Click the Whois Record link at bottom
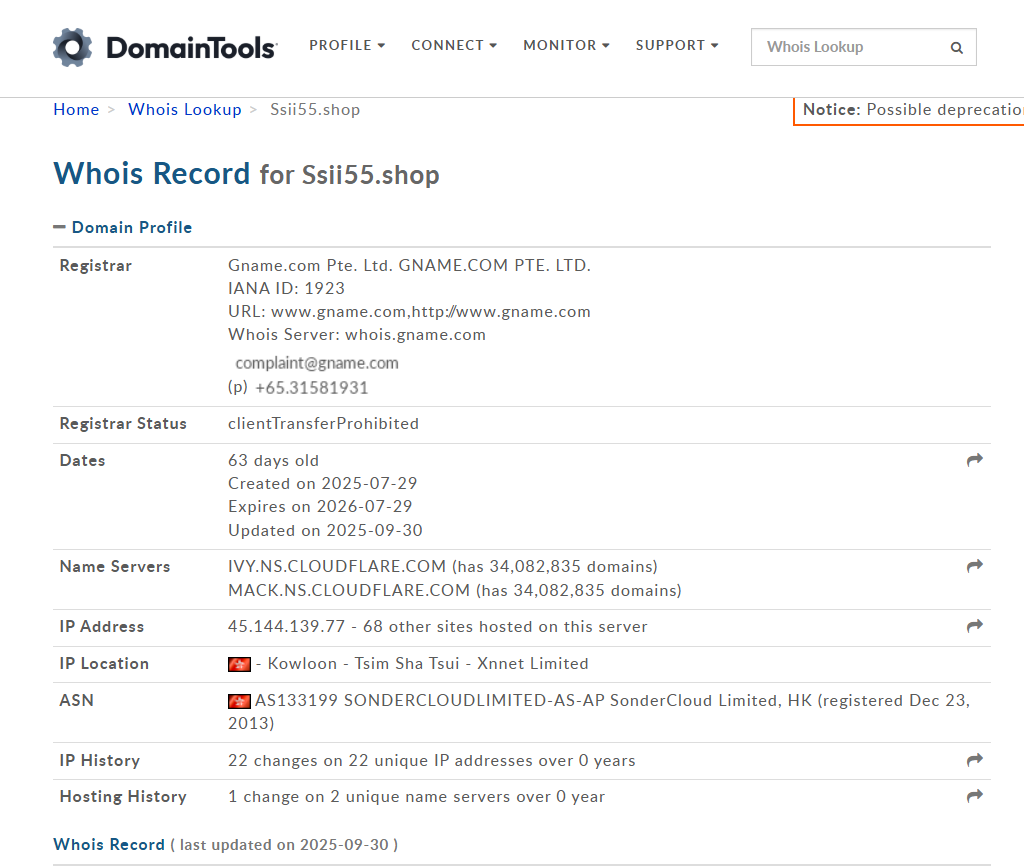The width and height of the screenshot is (1024, 866). click(x=109, y=845)
